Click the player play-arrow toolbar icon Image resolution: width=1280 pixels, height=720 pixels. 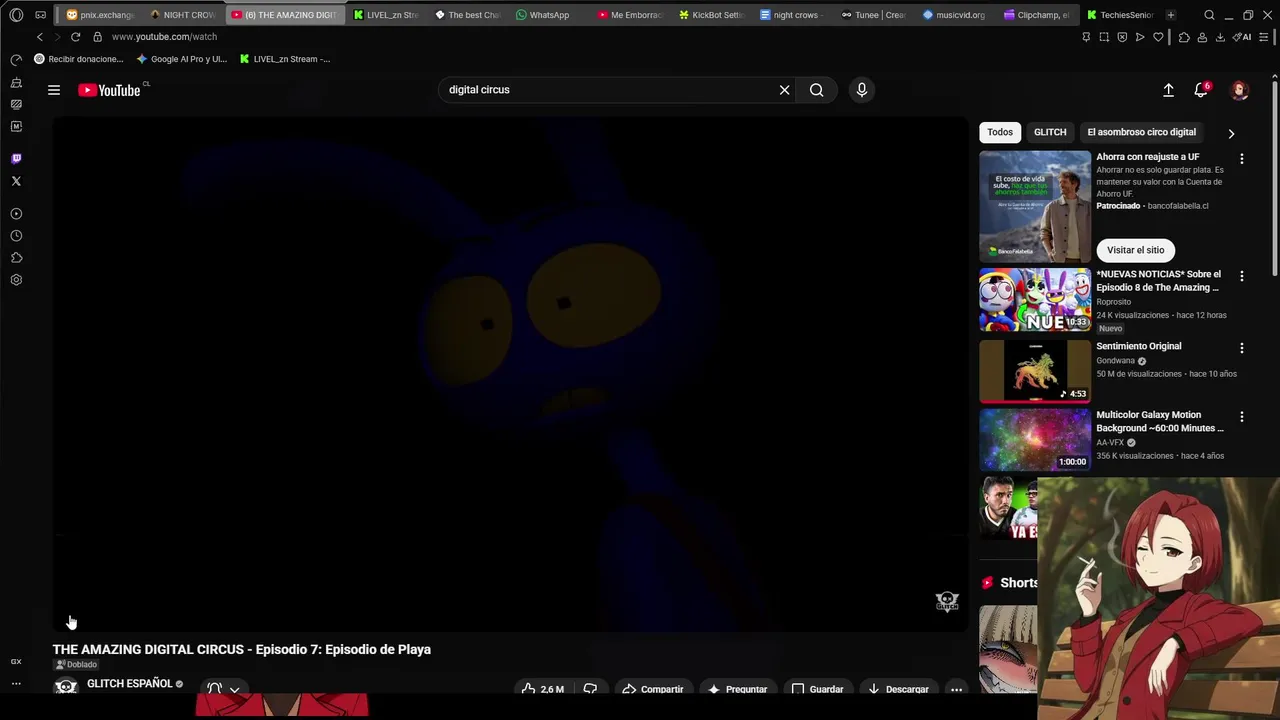pyautogui.click(x=1140, y=37)
